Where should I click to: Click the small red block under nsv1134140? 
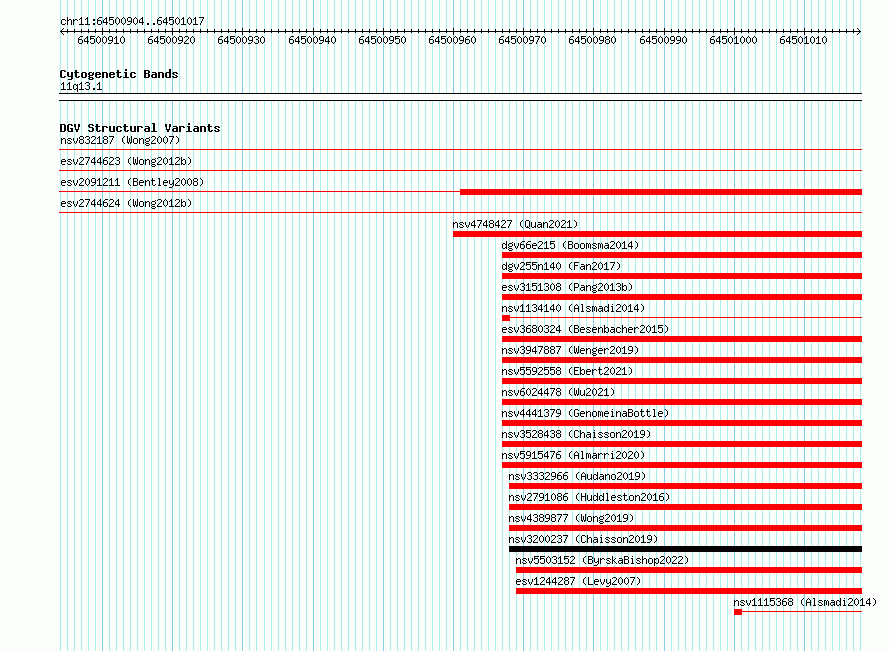pos(506,318)
